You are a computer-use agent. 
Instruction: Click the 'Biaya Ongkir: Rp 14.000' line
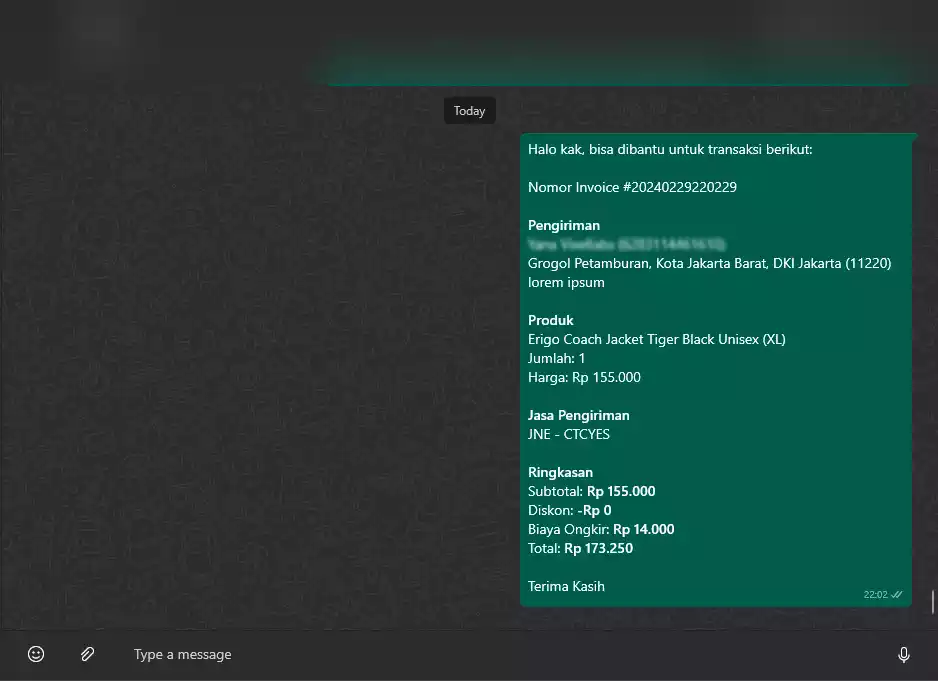600,529
